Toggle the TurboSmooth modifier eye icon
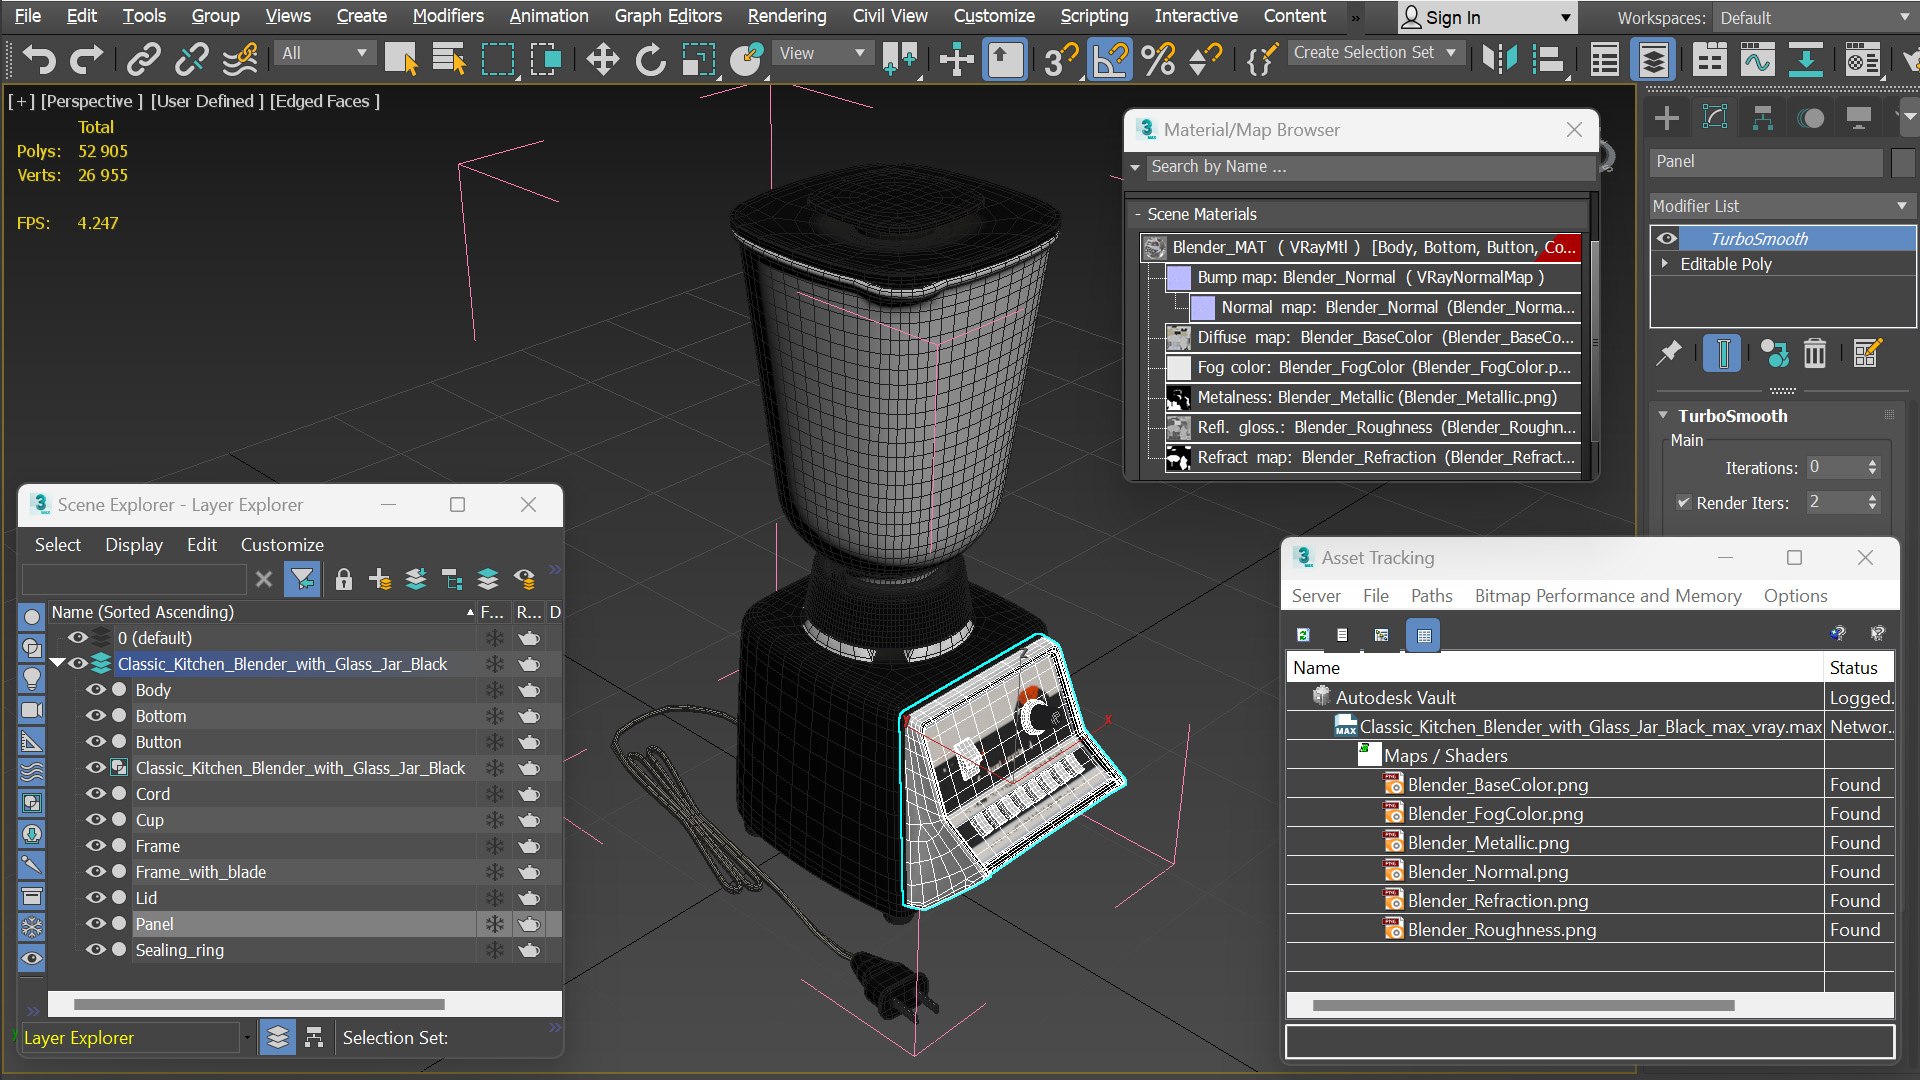 tap(1667, 239)
